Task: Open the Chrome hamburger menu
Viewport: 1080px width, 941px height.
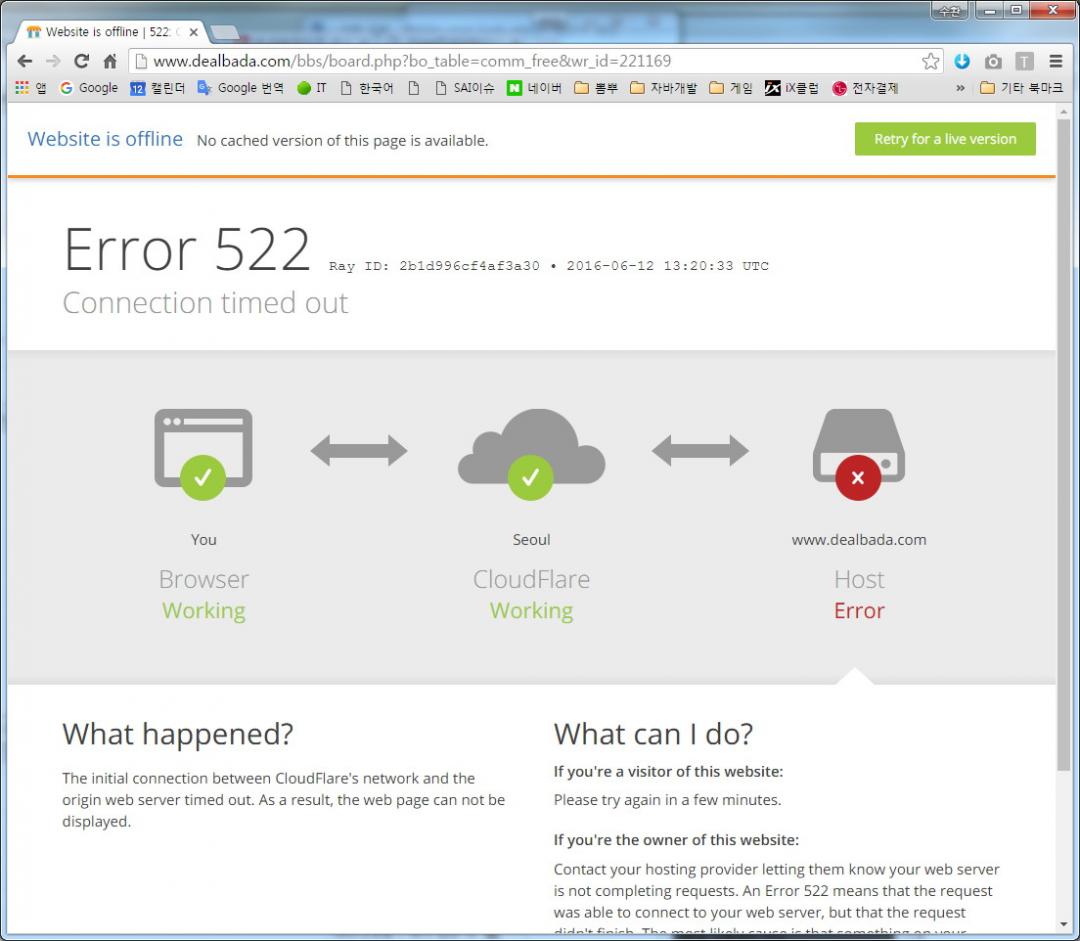Action: point(1056,61)
